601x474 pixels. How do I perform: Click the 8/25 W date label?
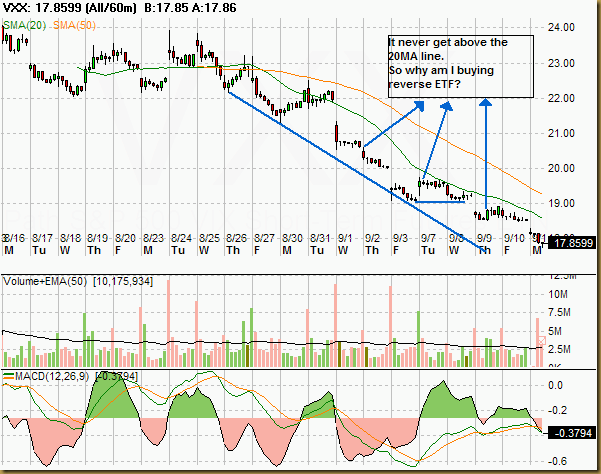(x=209, y=244)
